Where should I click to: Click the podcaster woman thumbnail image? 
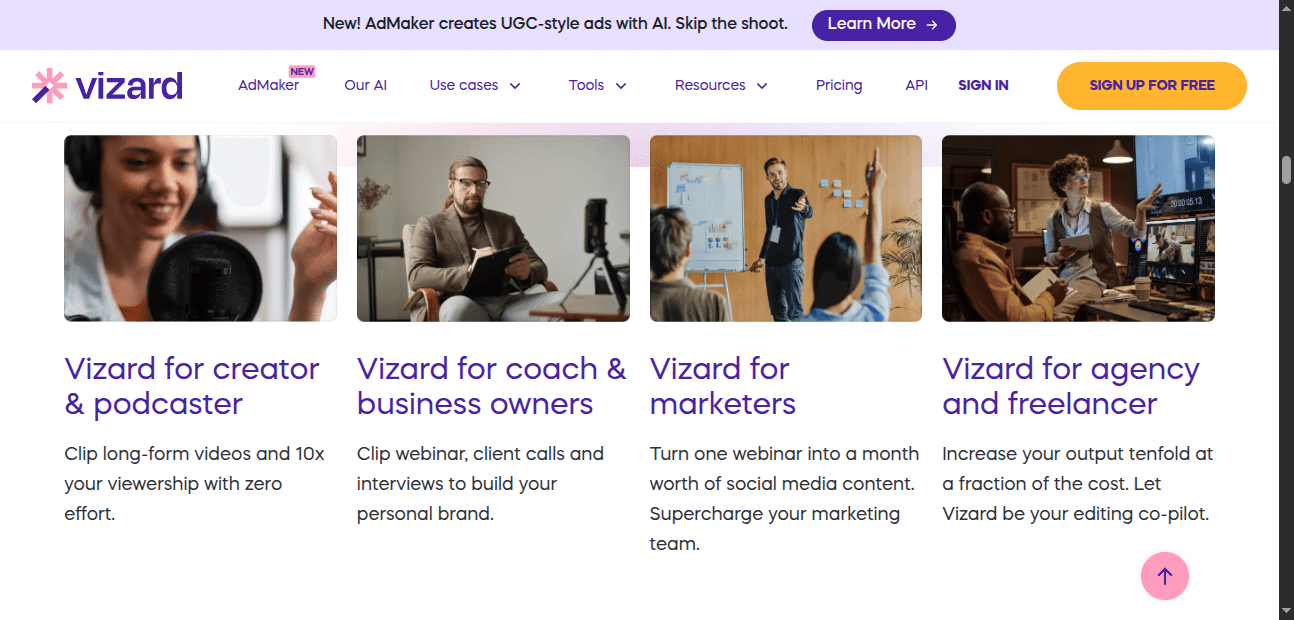[200, 228]
